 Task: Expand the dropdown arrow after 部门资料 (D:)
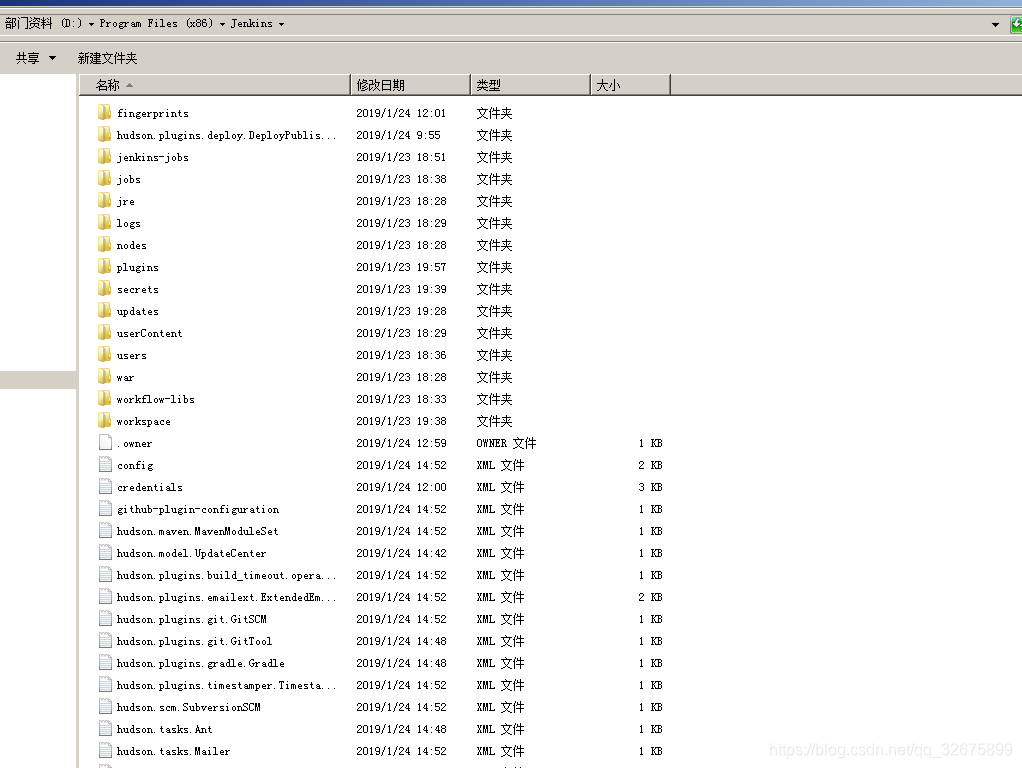[x=91, y=24]
